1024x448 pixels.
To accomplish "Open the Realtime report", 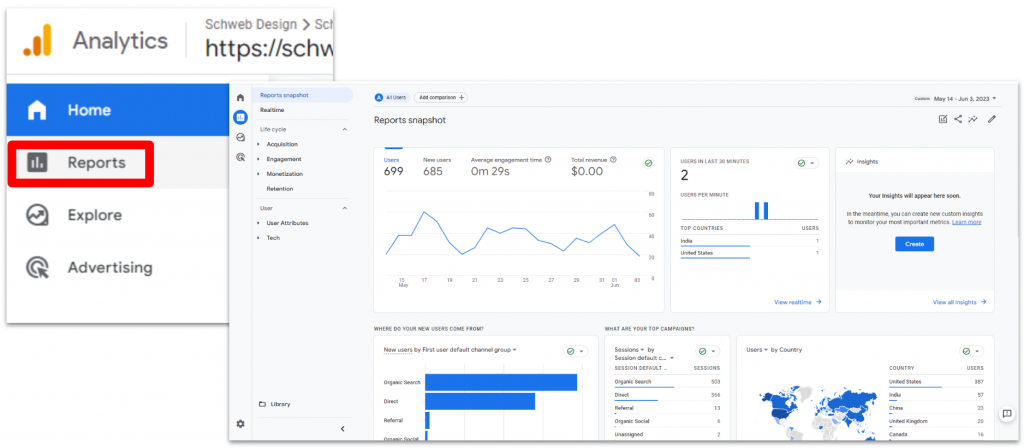I will point(272,110).
